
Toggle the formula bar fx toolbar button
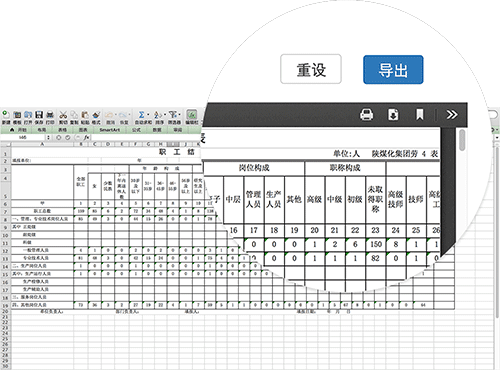(192, 115)
